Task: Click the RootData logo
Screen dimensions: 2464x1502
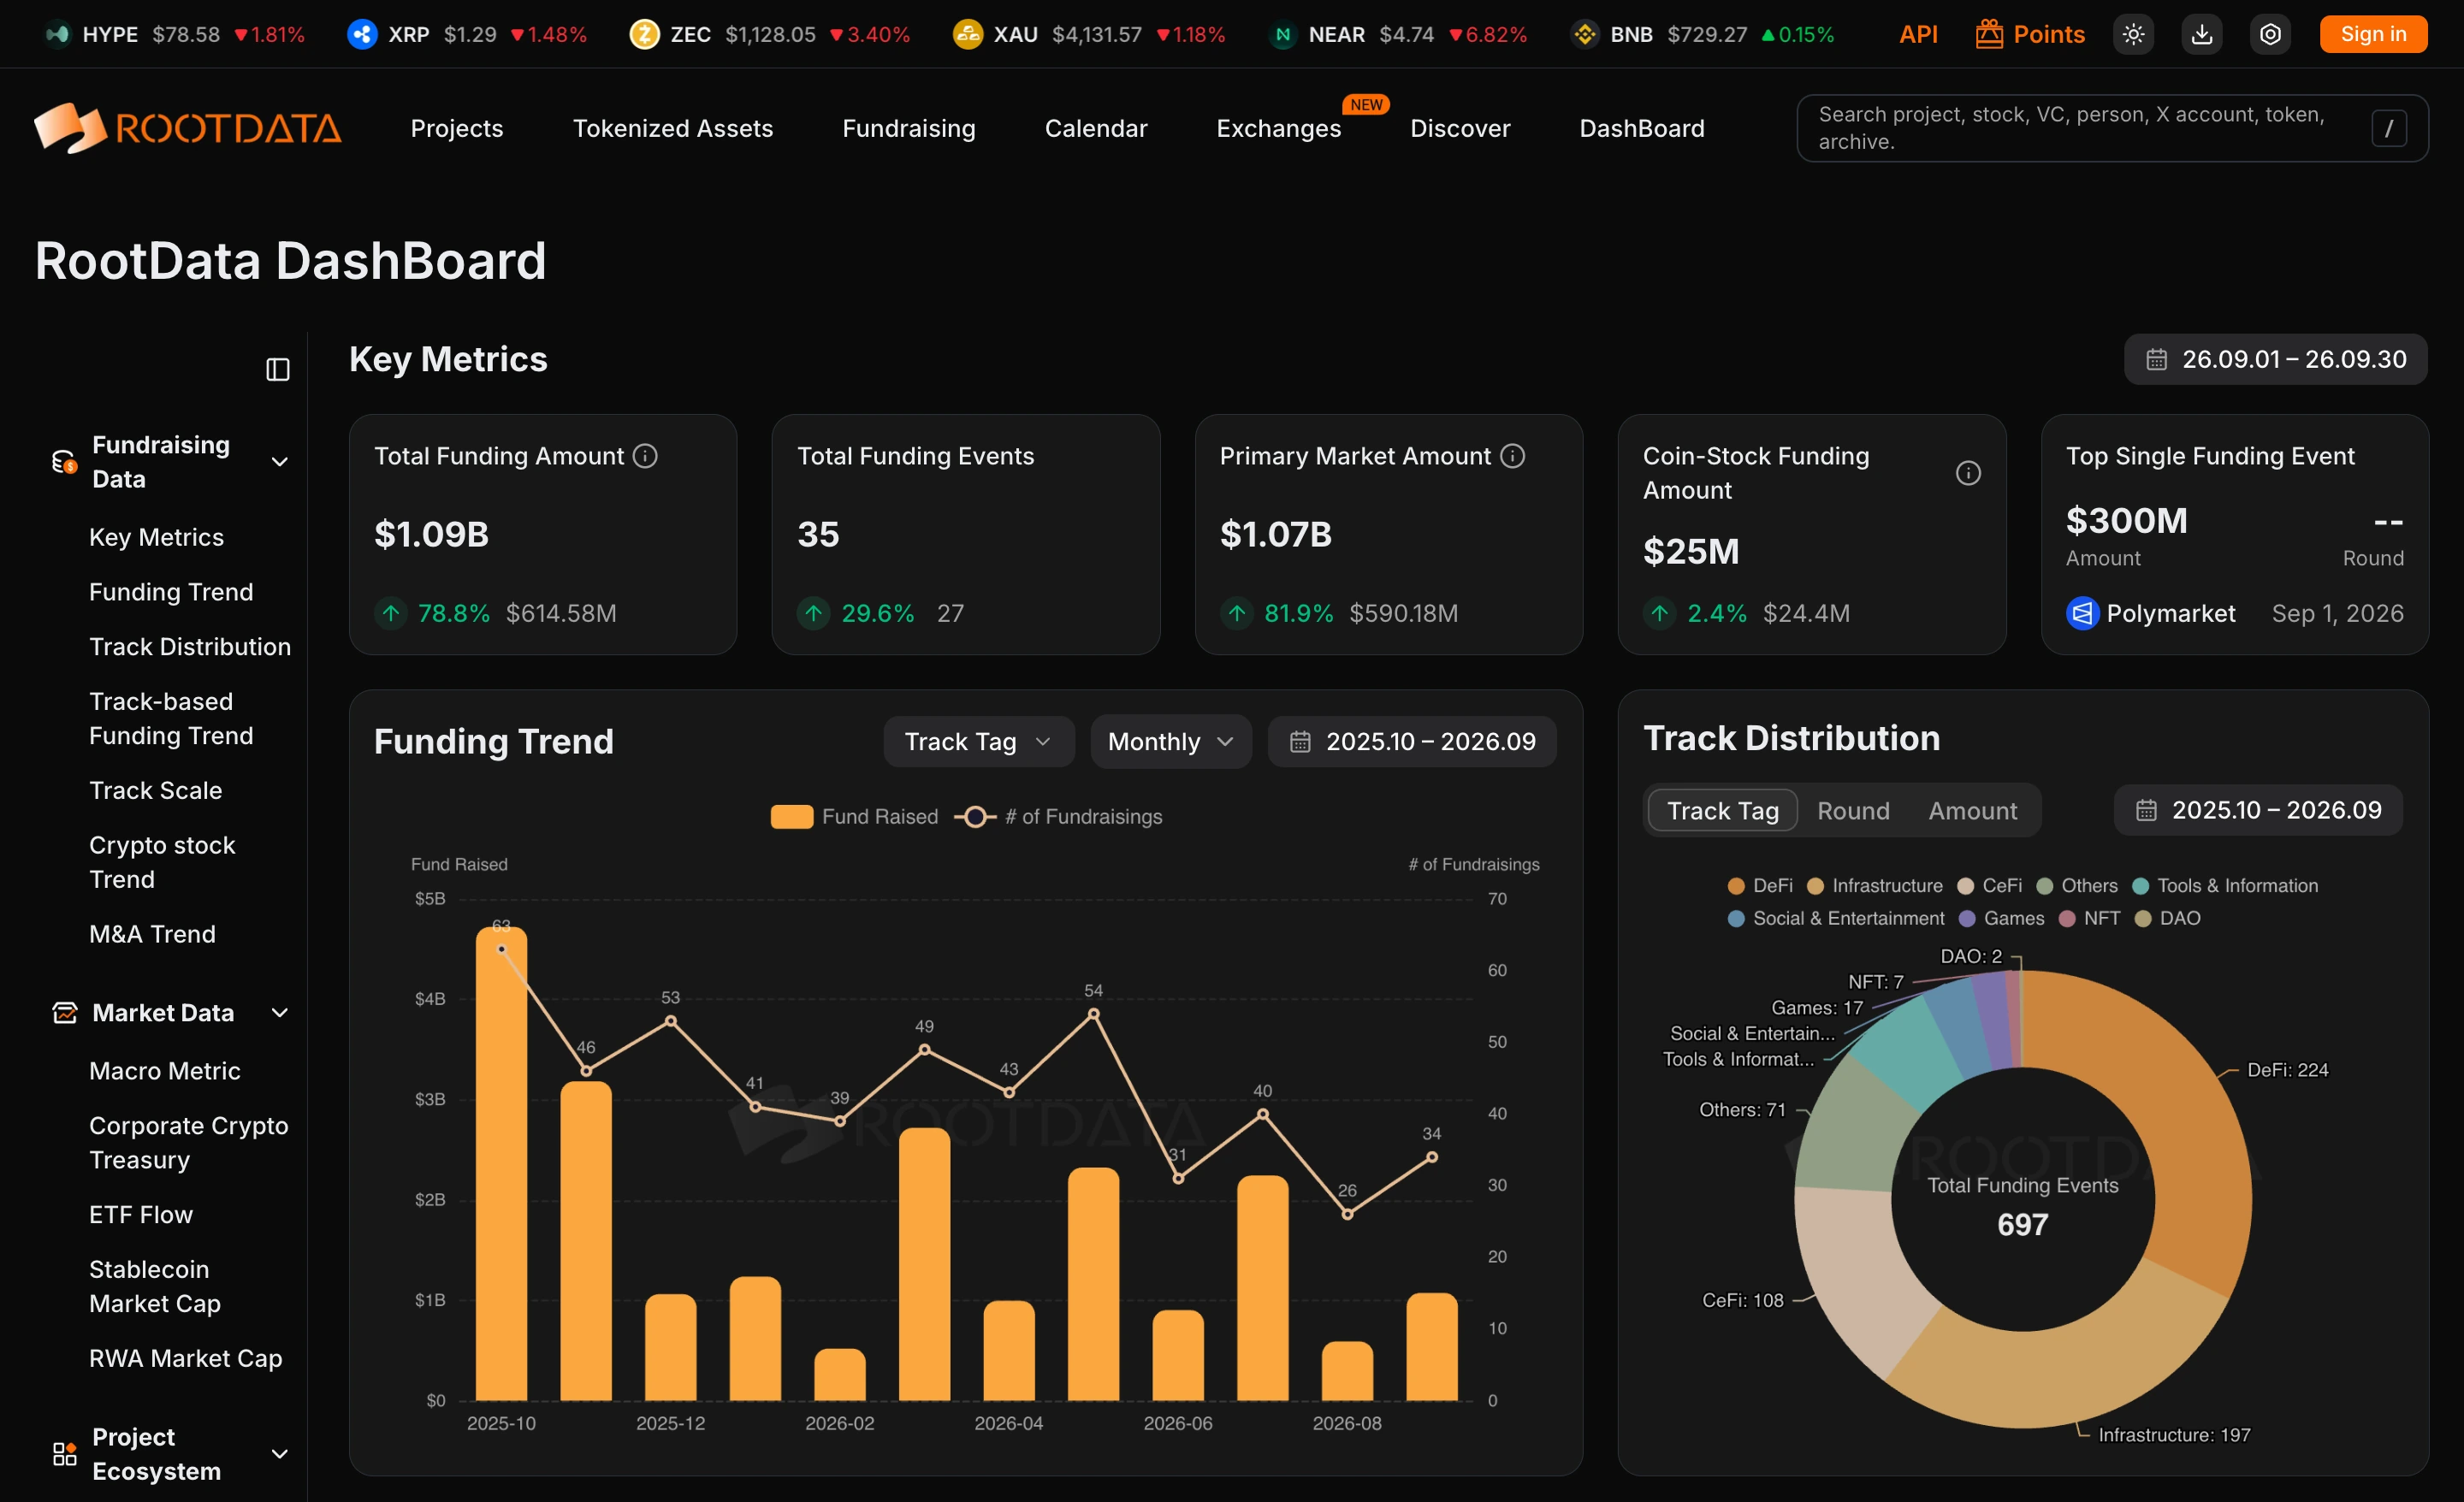Action: [188, 128]
